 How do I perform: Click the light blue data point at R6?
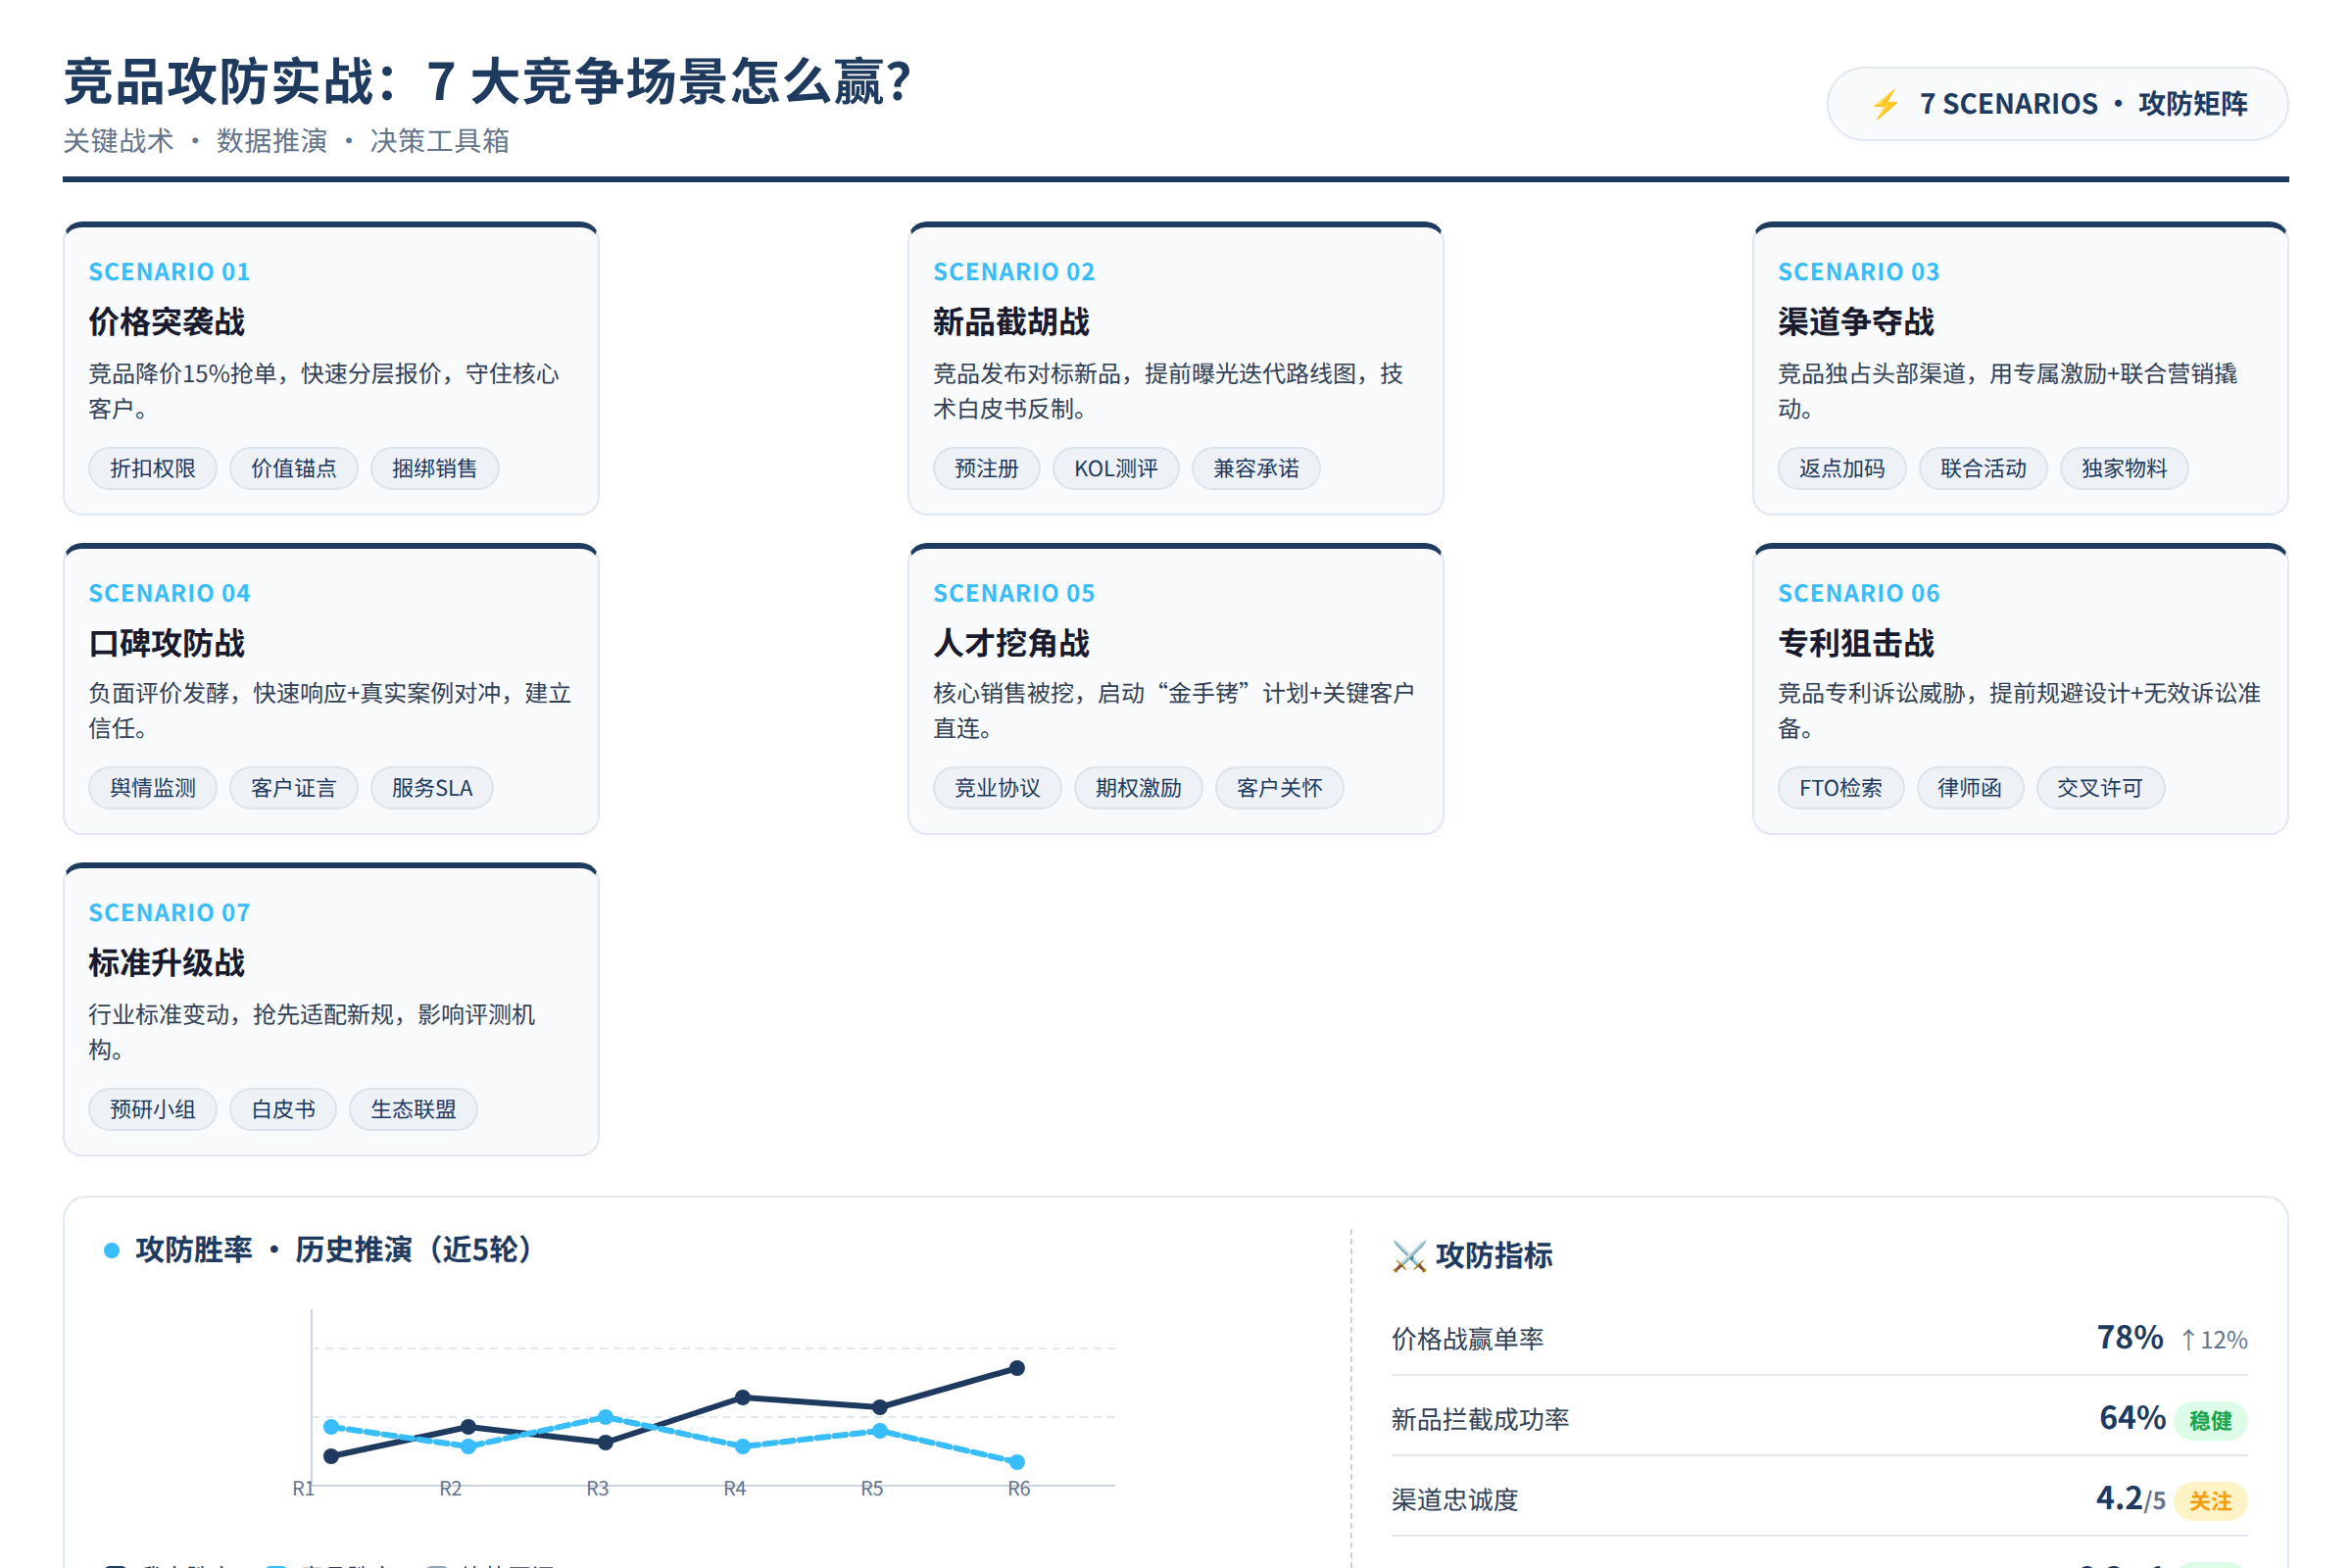(1017, 1462)
